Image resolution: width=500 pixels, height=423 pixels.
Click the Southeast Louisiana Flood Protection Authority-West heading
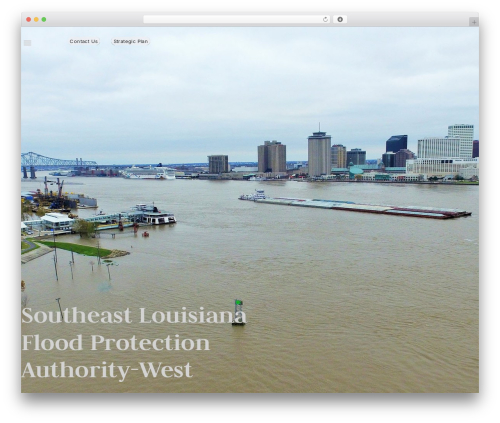(134, 343)
